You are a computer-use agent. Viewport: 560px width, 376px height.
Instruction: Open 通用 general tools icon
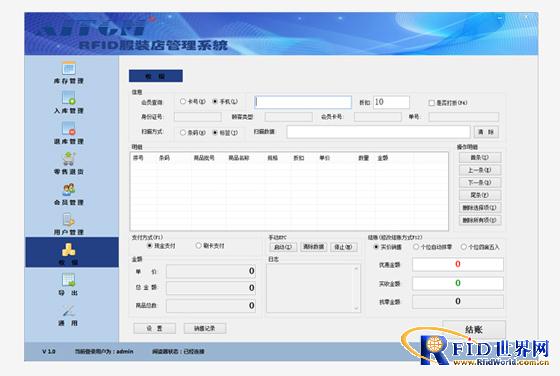(69, 310)
